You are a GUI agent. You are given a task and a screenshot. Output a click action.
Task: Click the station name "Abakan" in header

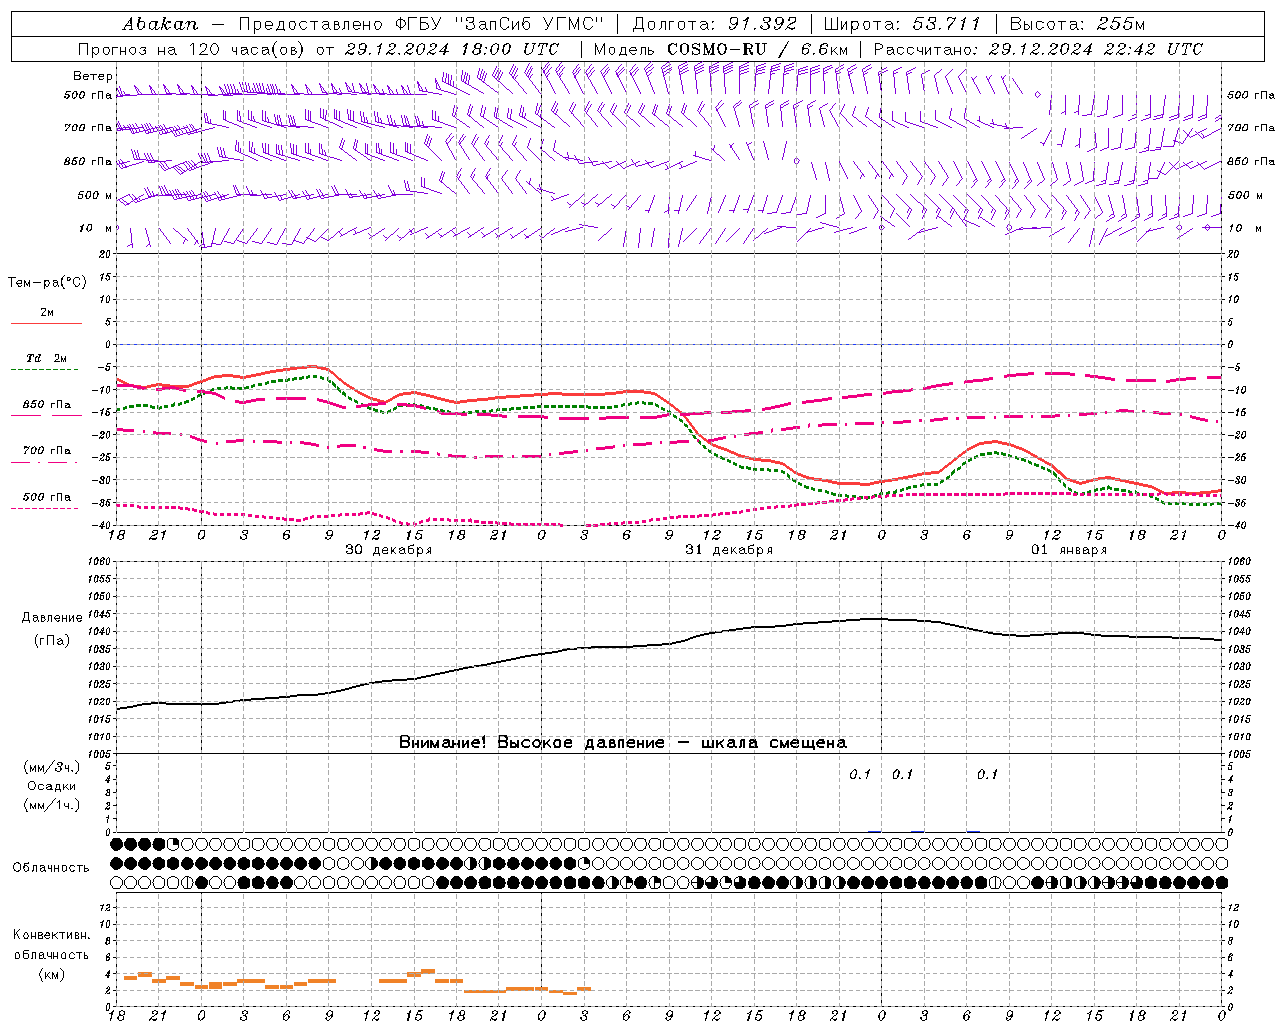pyautogui.click(x=161, y=24)
